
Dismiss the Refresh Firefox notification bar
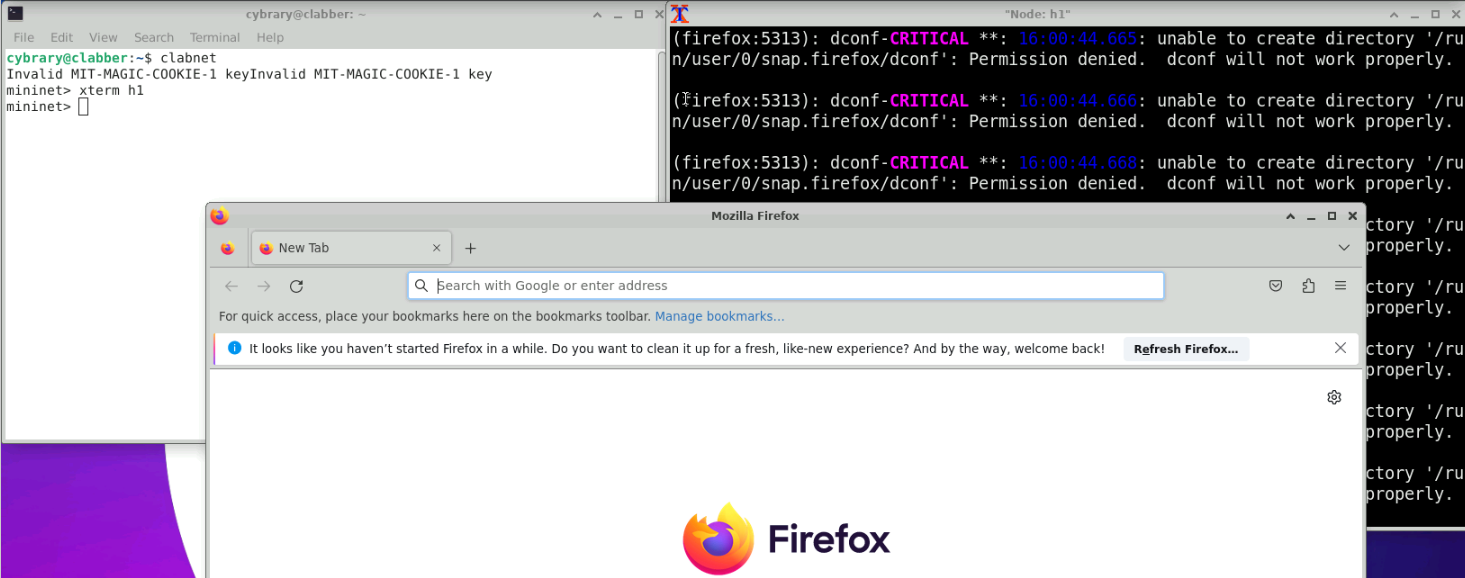[x=1340, y=348]
